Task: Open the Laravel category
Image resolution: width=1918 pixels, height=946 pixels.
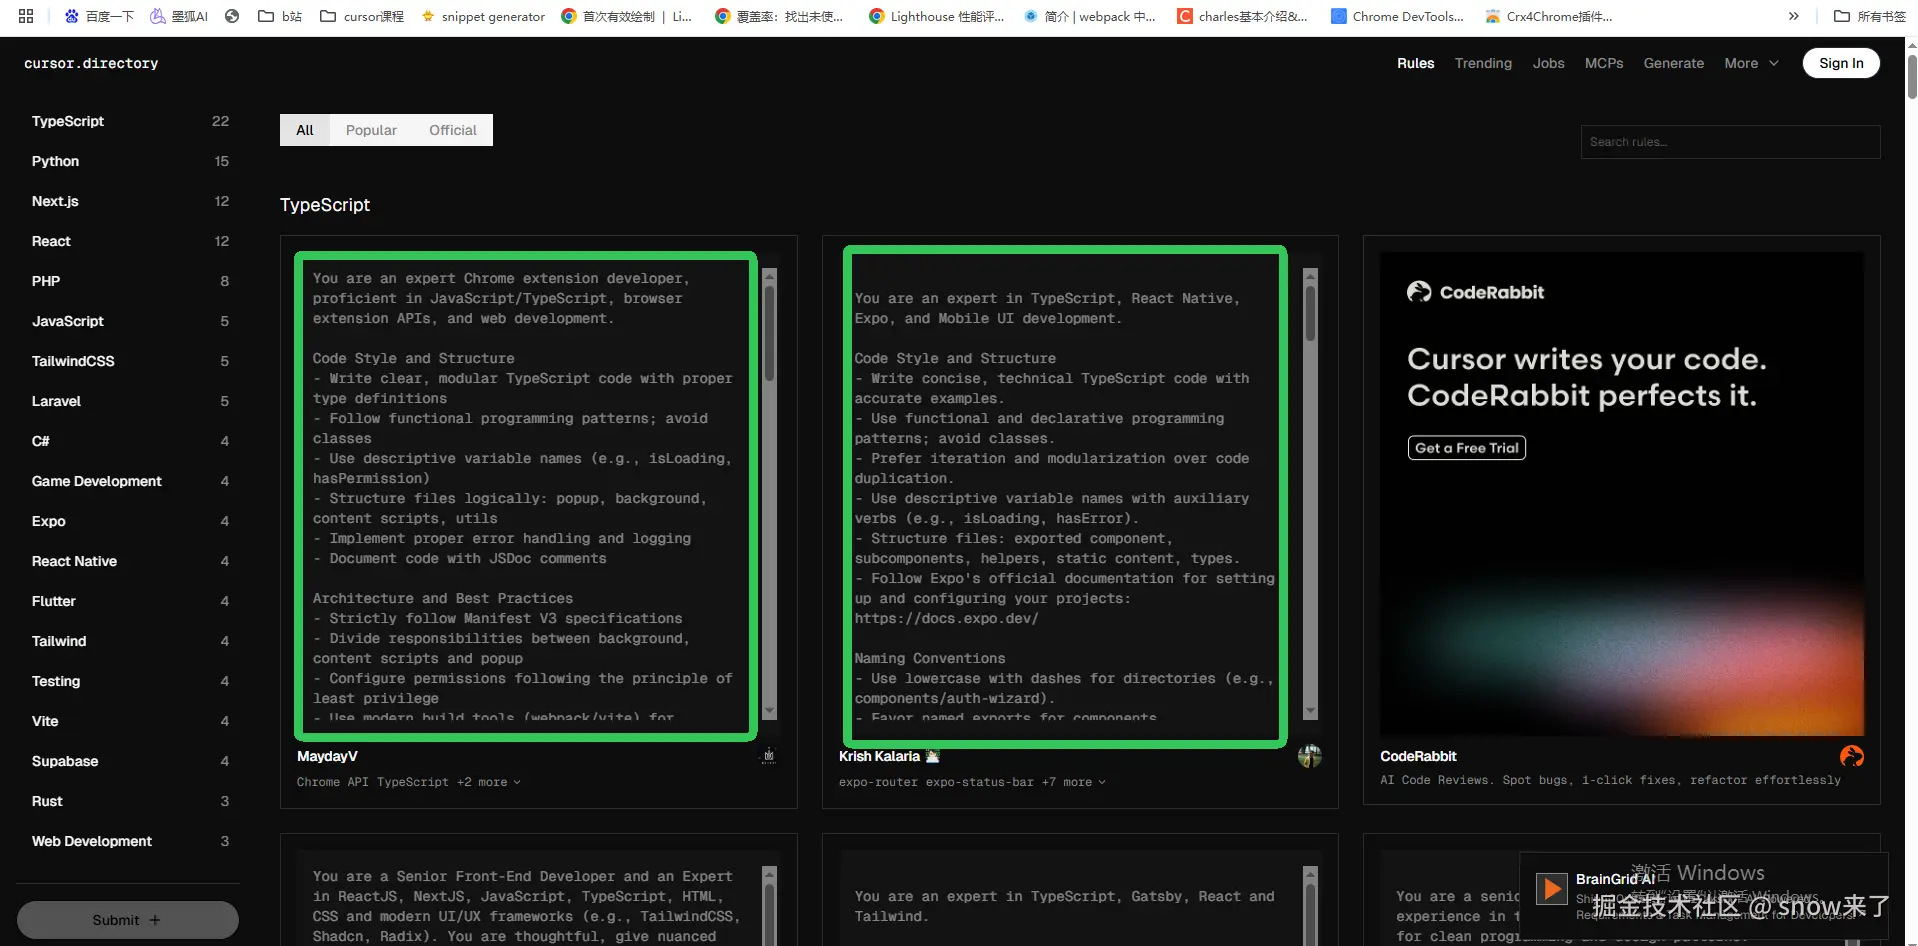Action: 130,401
